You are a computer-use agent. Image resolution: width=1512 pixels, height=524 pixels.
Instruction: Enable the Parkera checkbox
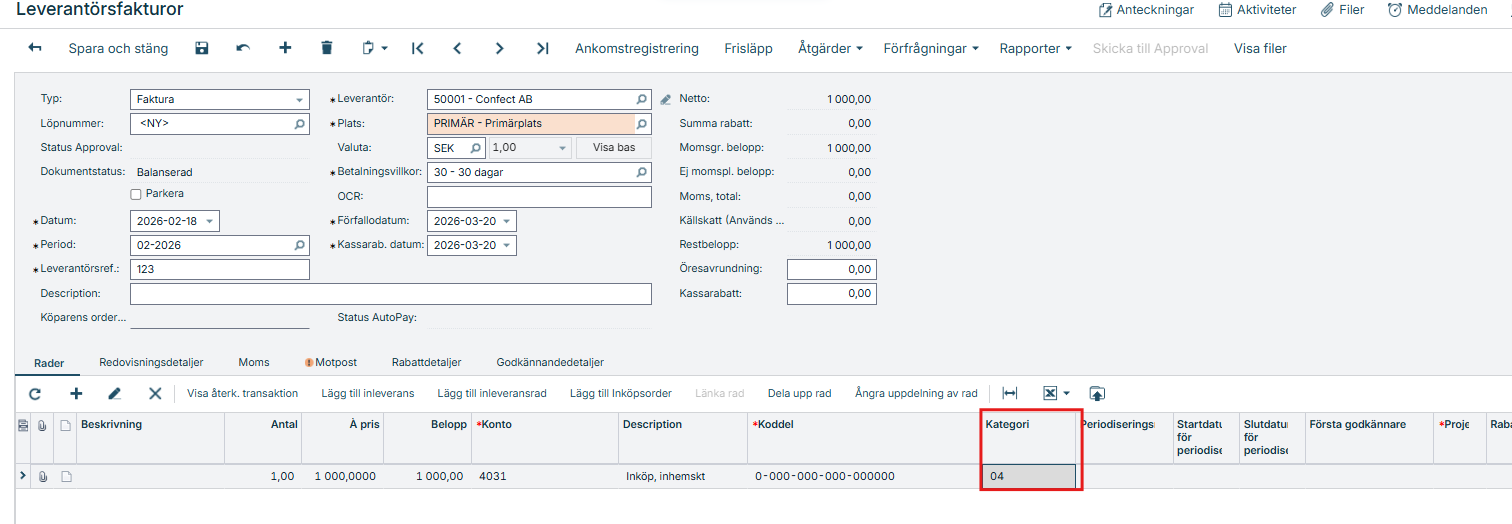point(136,194)
